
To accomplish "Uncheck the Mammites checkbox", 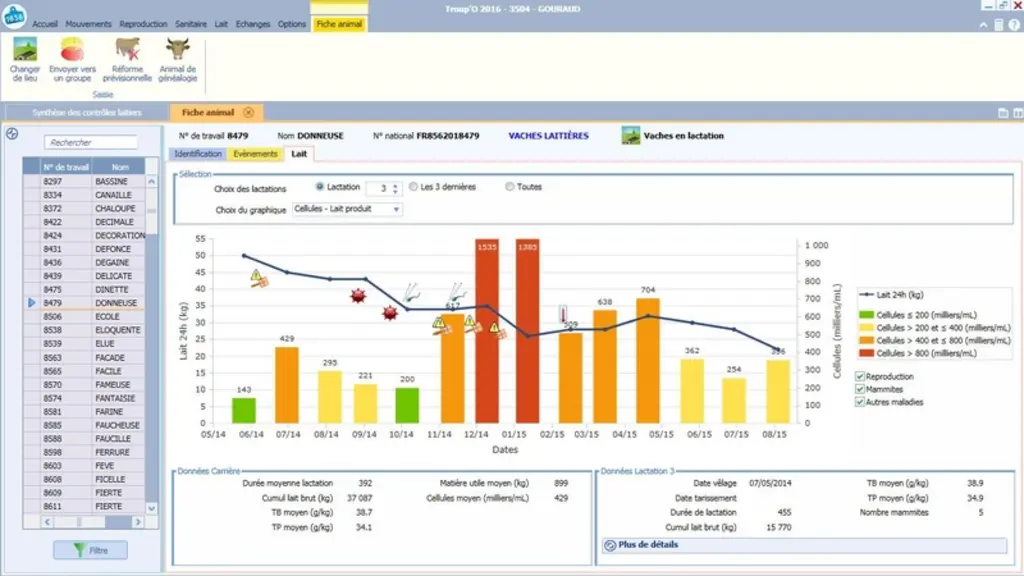I will (860, 389).
